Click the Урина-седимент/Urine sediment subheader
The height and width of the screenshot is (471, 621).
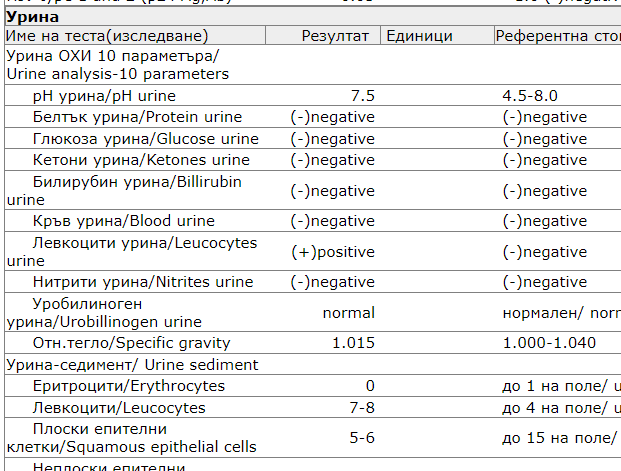(132, 364)
